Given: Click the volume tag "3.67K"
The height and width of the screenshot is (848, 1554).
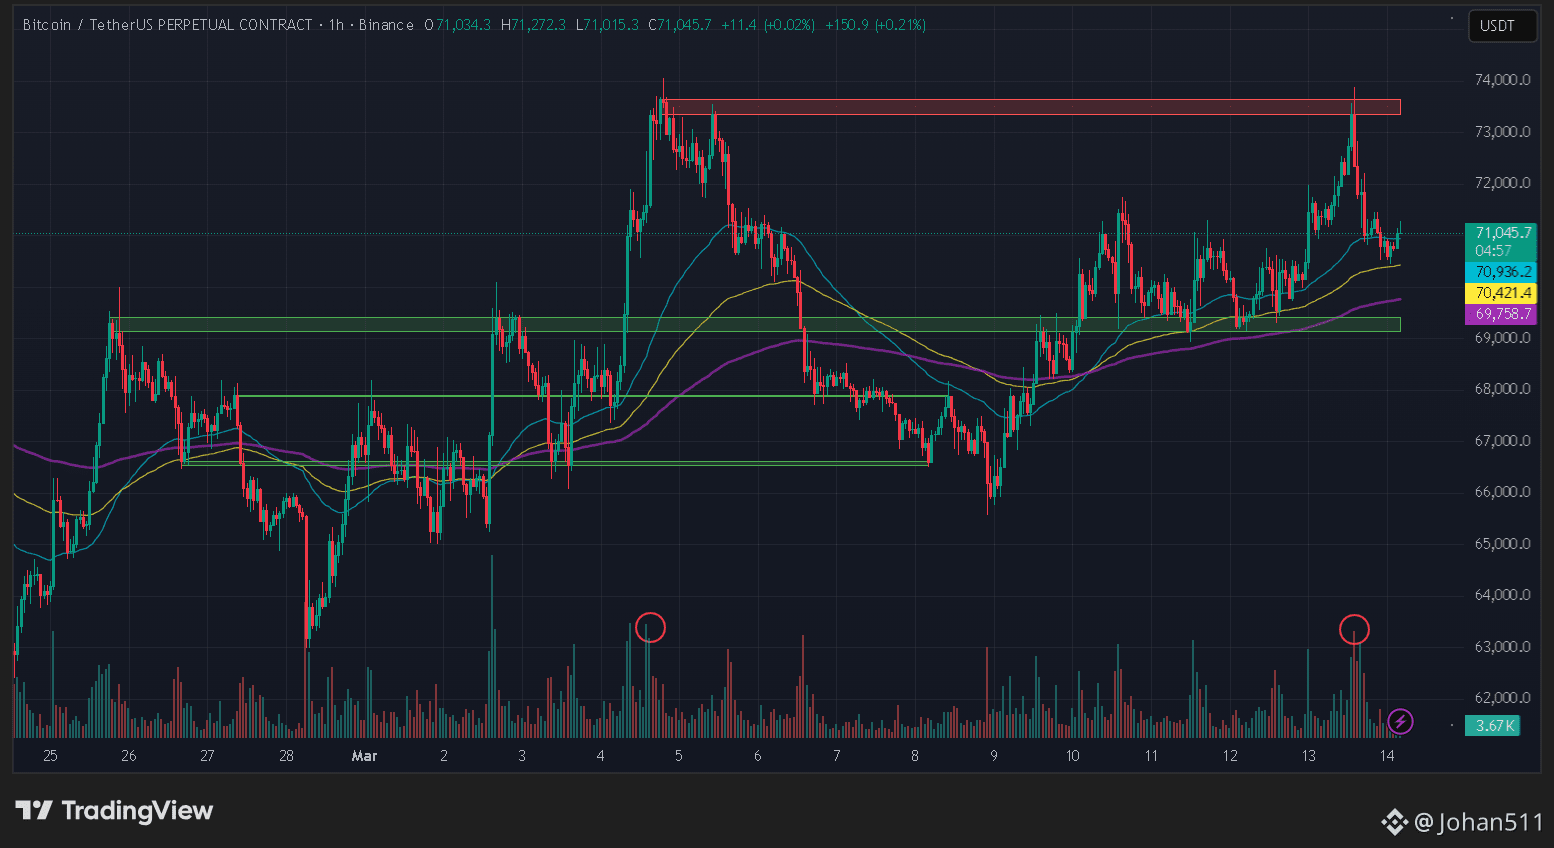Looking at the screenshot, I should click(1493, 726).
